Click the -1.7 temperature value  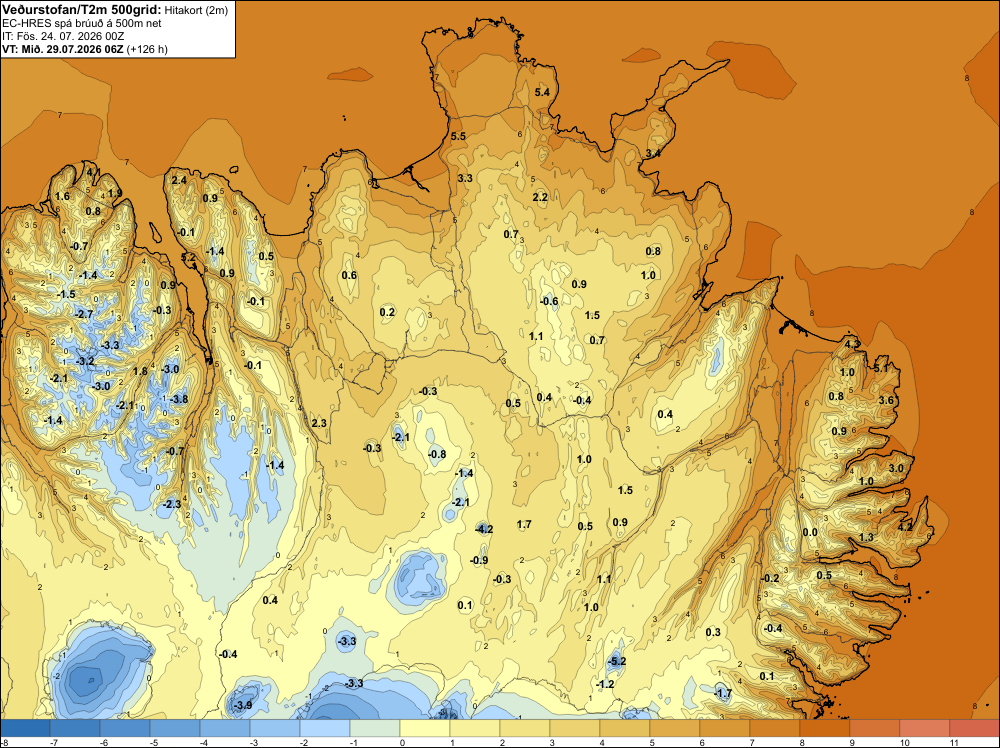pos(723,693)
